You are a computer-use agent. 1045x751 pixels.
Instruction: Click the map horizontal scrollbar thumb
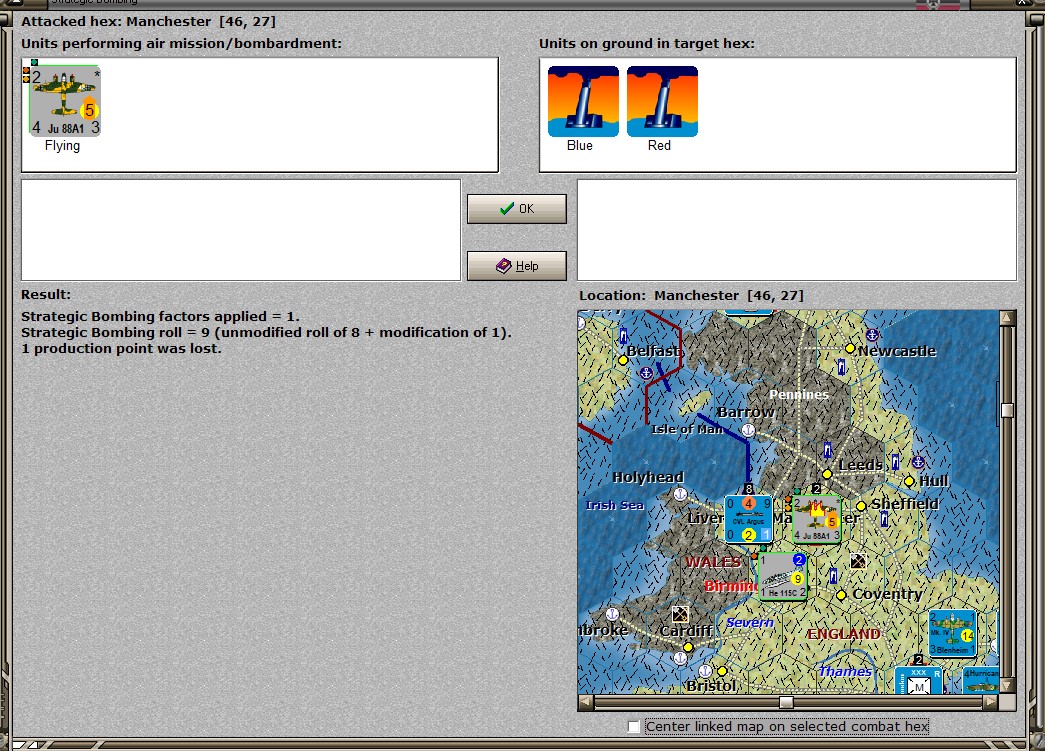click(786, 702)
